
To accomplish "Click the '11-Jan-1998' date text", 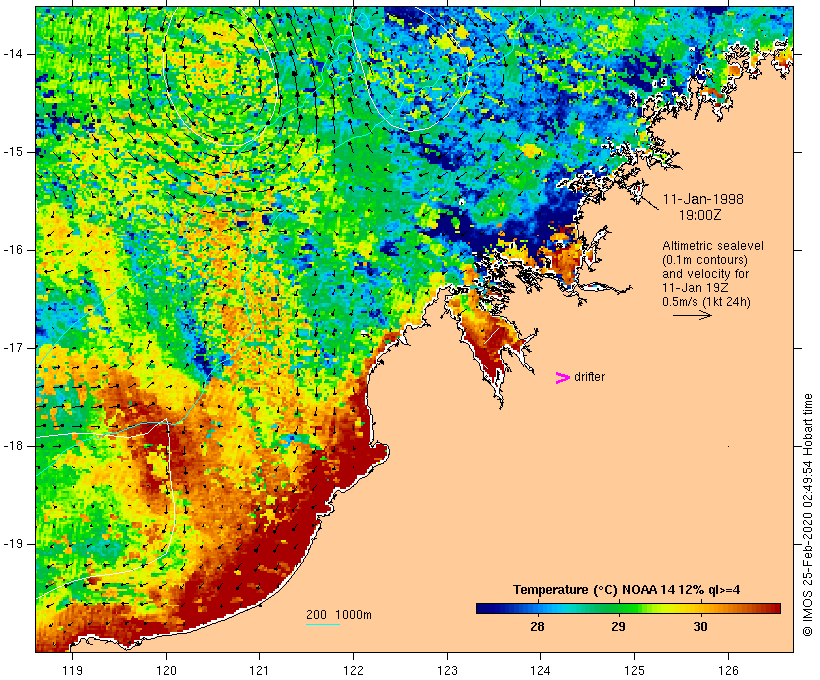I will [x=703, y=199].
